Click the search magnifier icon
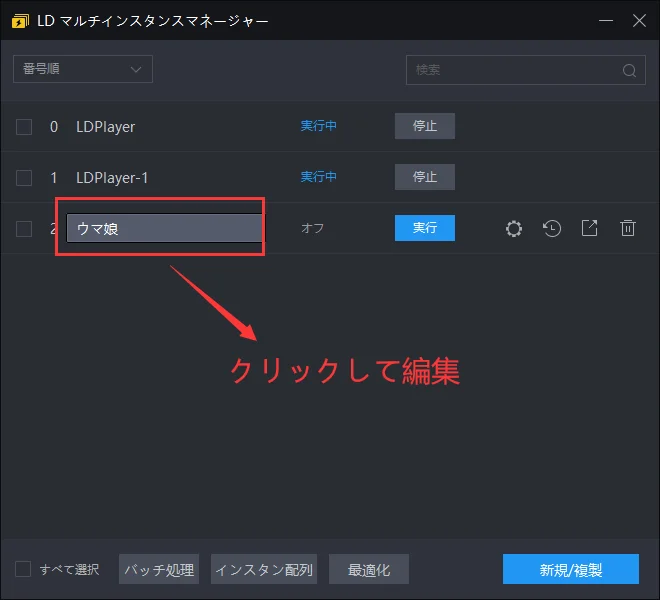The image size is (660, 600). (629, 70)
